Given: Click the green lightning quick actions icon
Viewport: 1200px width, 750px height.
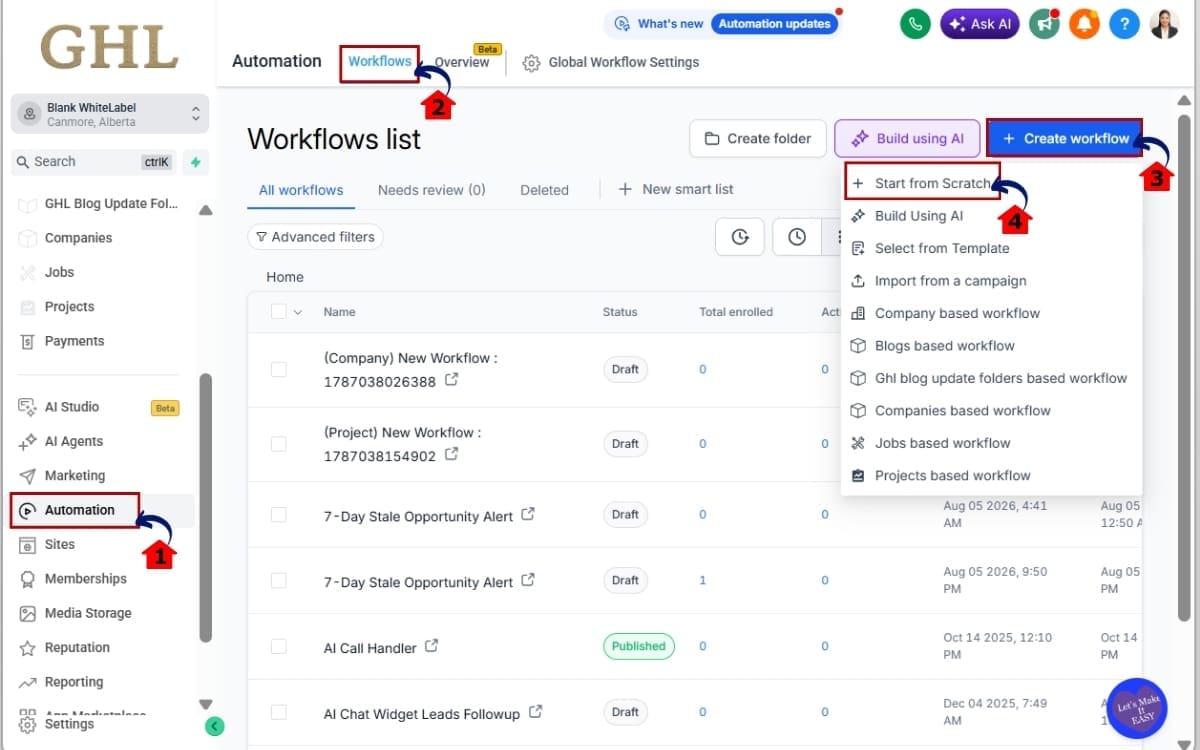Looking at the screenshot, I should pyautogui.click(x=196, y=162).
